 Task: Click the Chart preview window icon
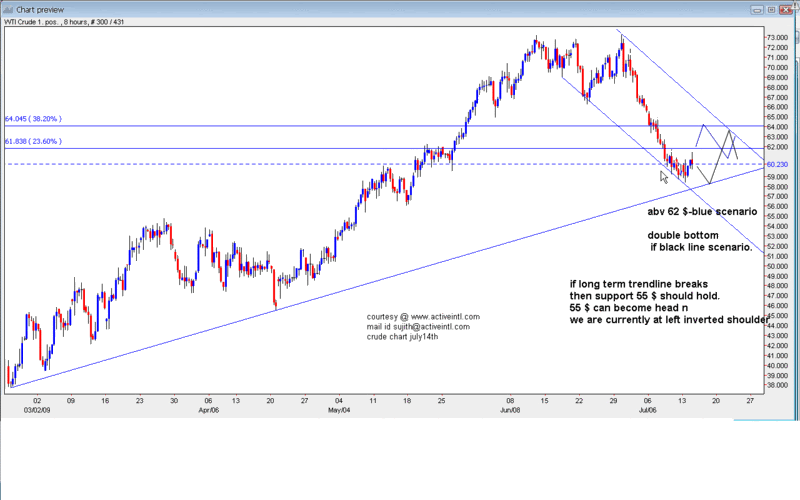pyautogui.click(x=8, y=8)
